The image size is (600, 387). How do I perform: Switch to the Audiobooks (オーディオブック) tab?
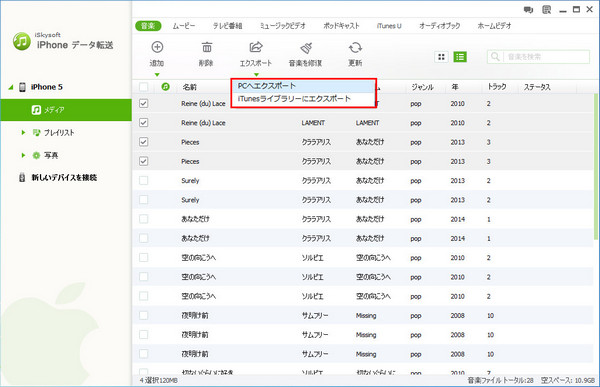tap(440, 26)
